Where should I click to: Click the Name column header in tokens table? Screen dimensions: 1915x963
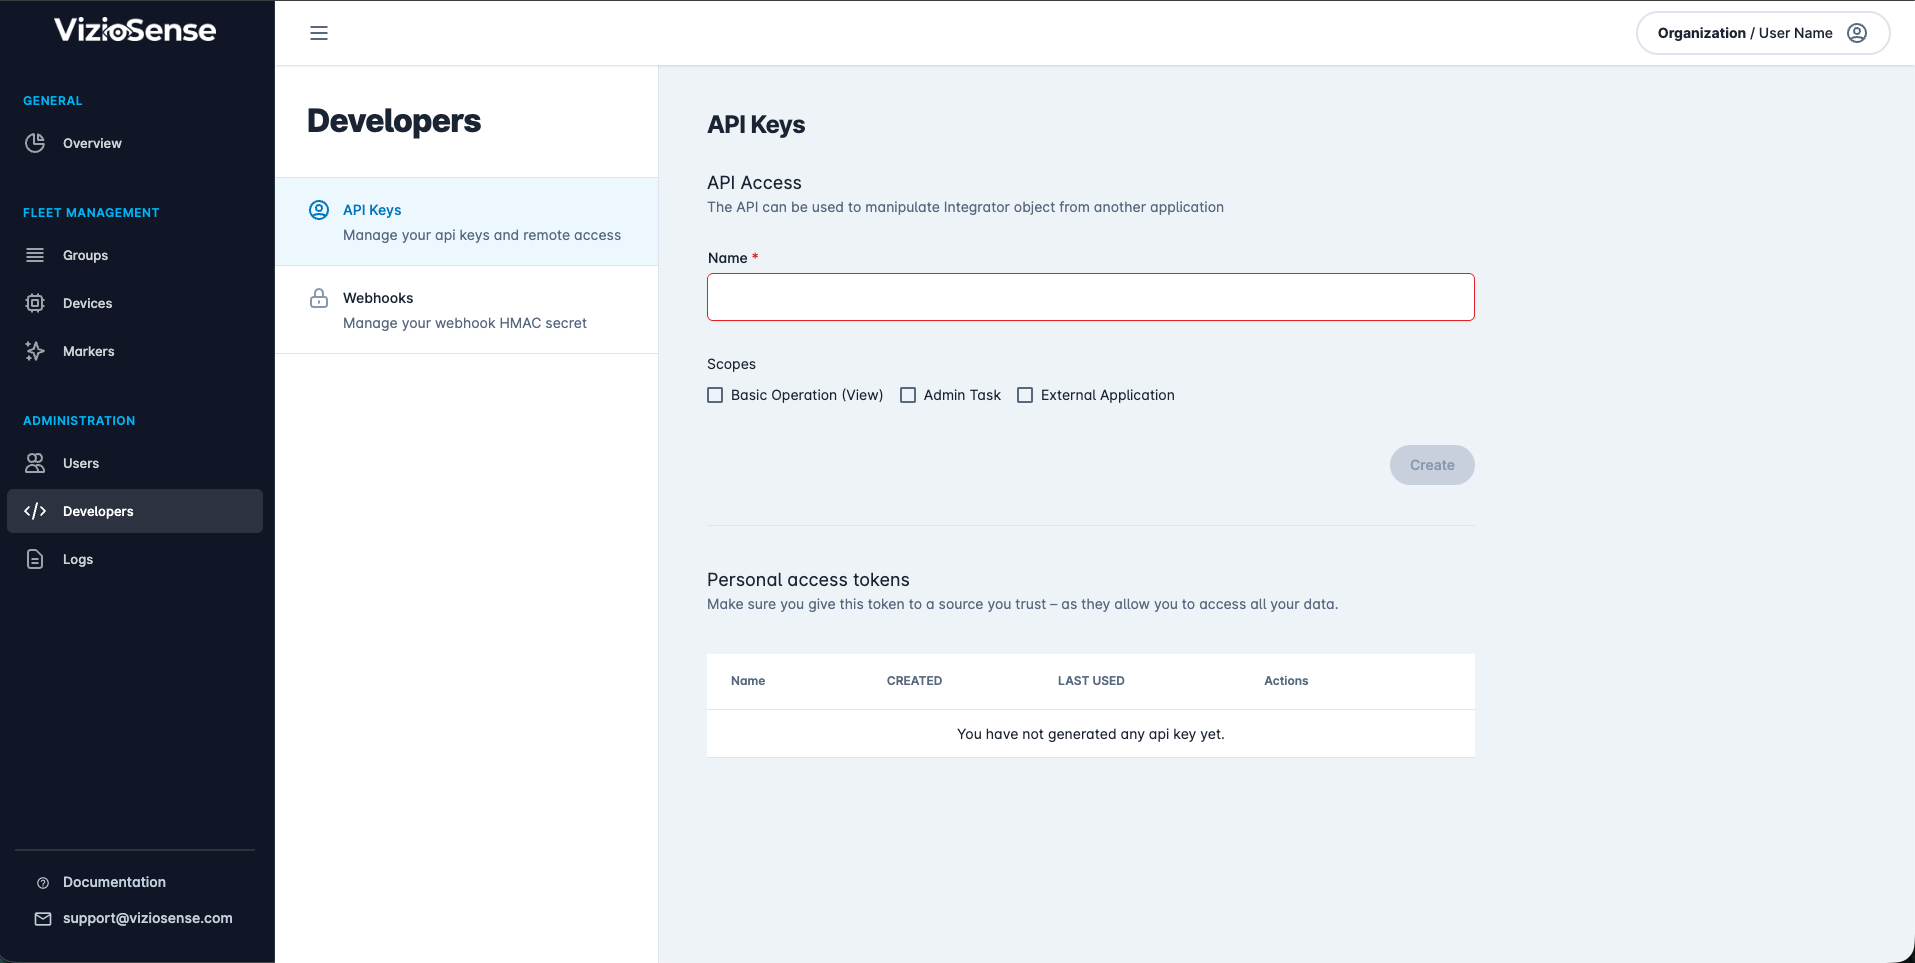pos(748,681)
